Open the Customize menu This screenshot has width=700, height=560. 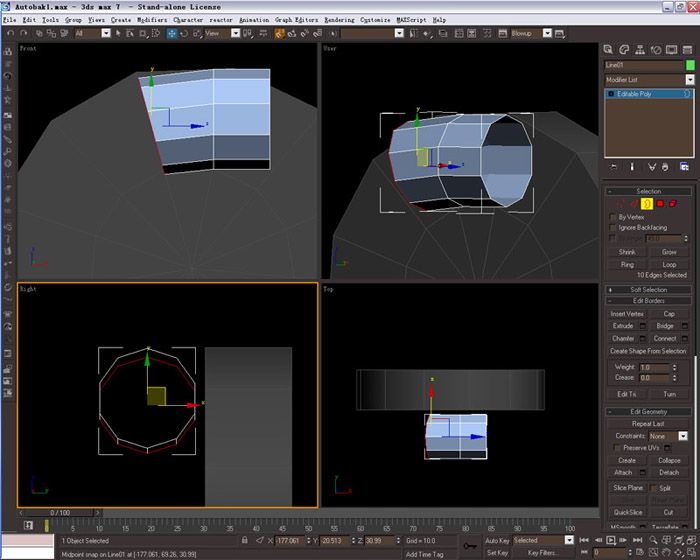(x=375, y=20)
